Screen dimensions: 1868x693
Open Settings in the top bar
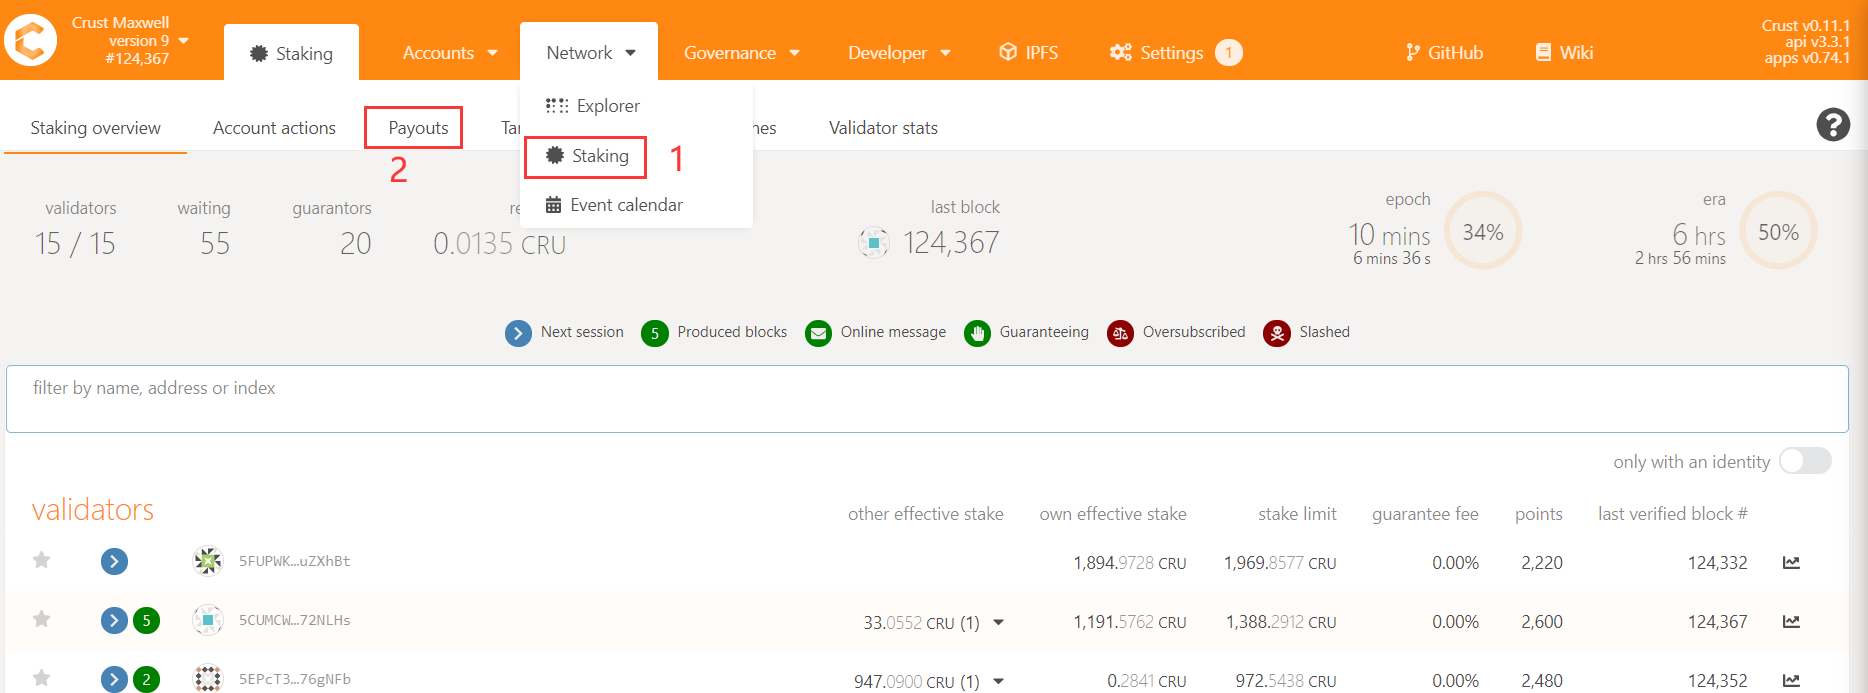[1156, 52]
